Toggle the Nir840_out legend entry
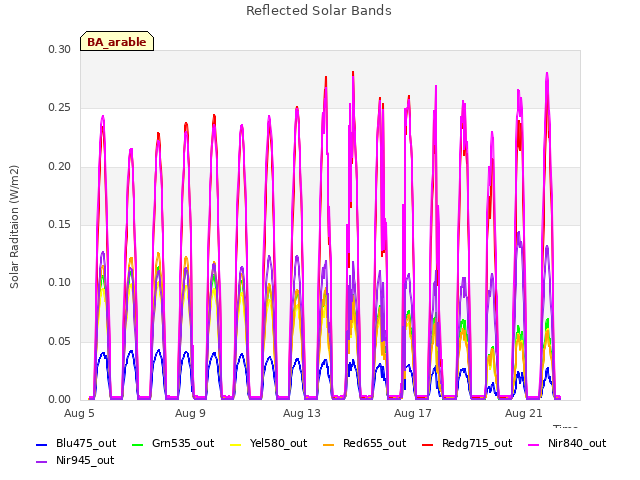The width and height of the screenshot is (640, 480). pyautogui.click(x=567, y=443)
